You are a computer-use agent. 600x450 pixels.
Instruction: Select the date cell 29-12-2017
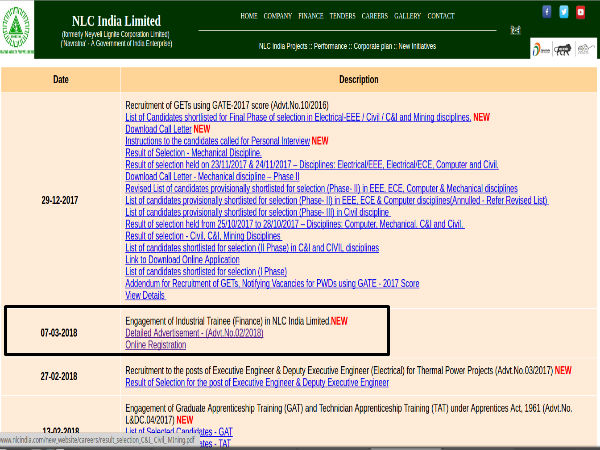click(x=60, y=201)
